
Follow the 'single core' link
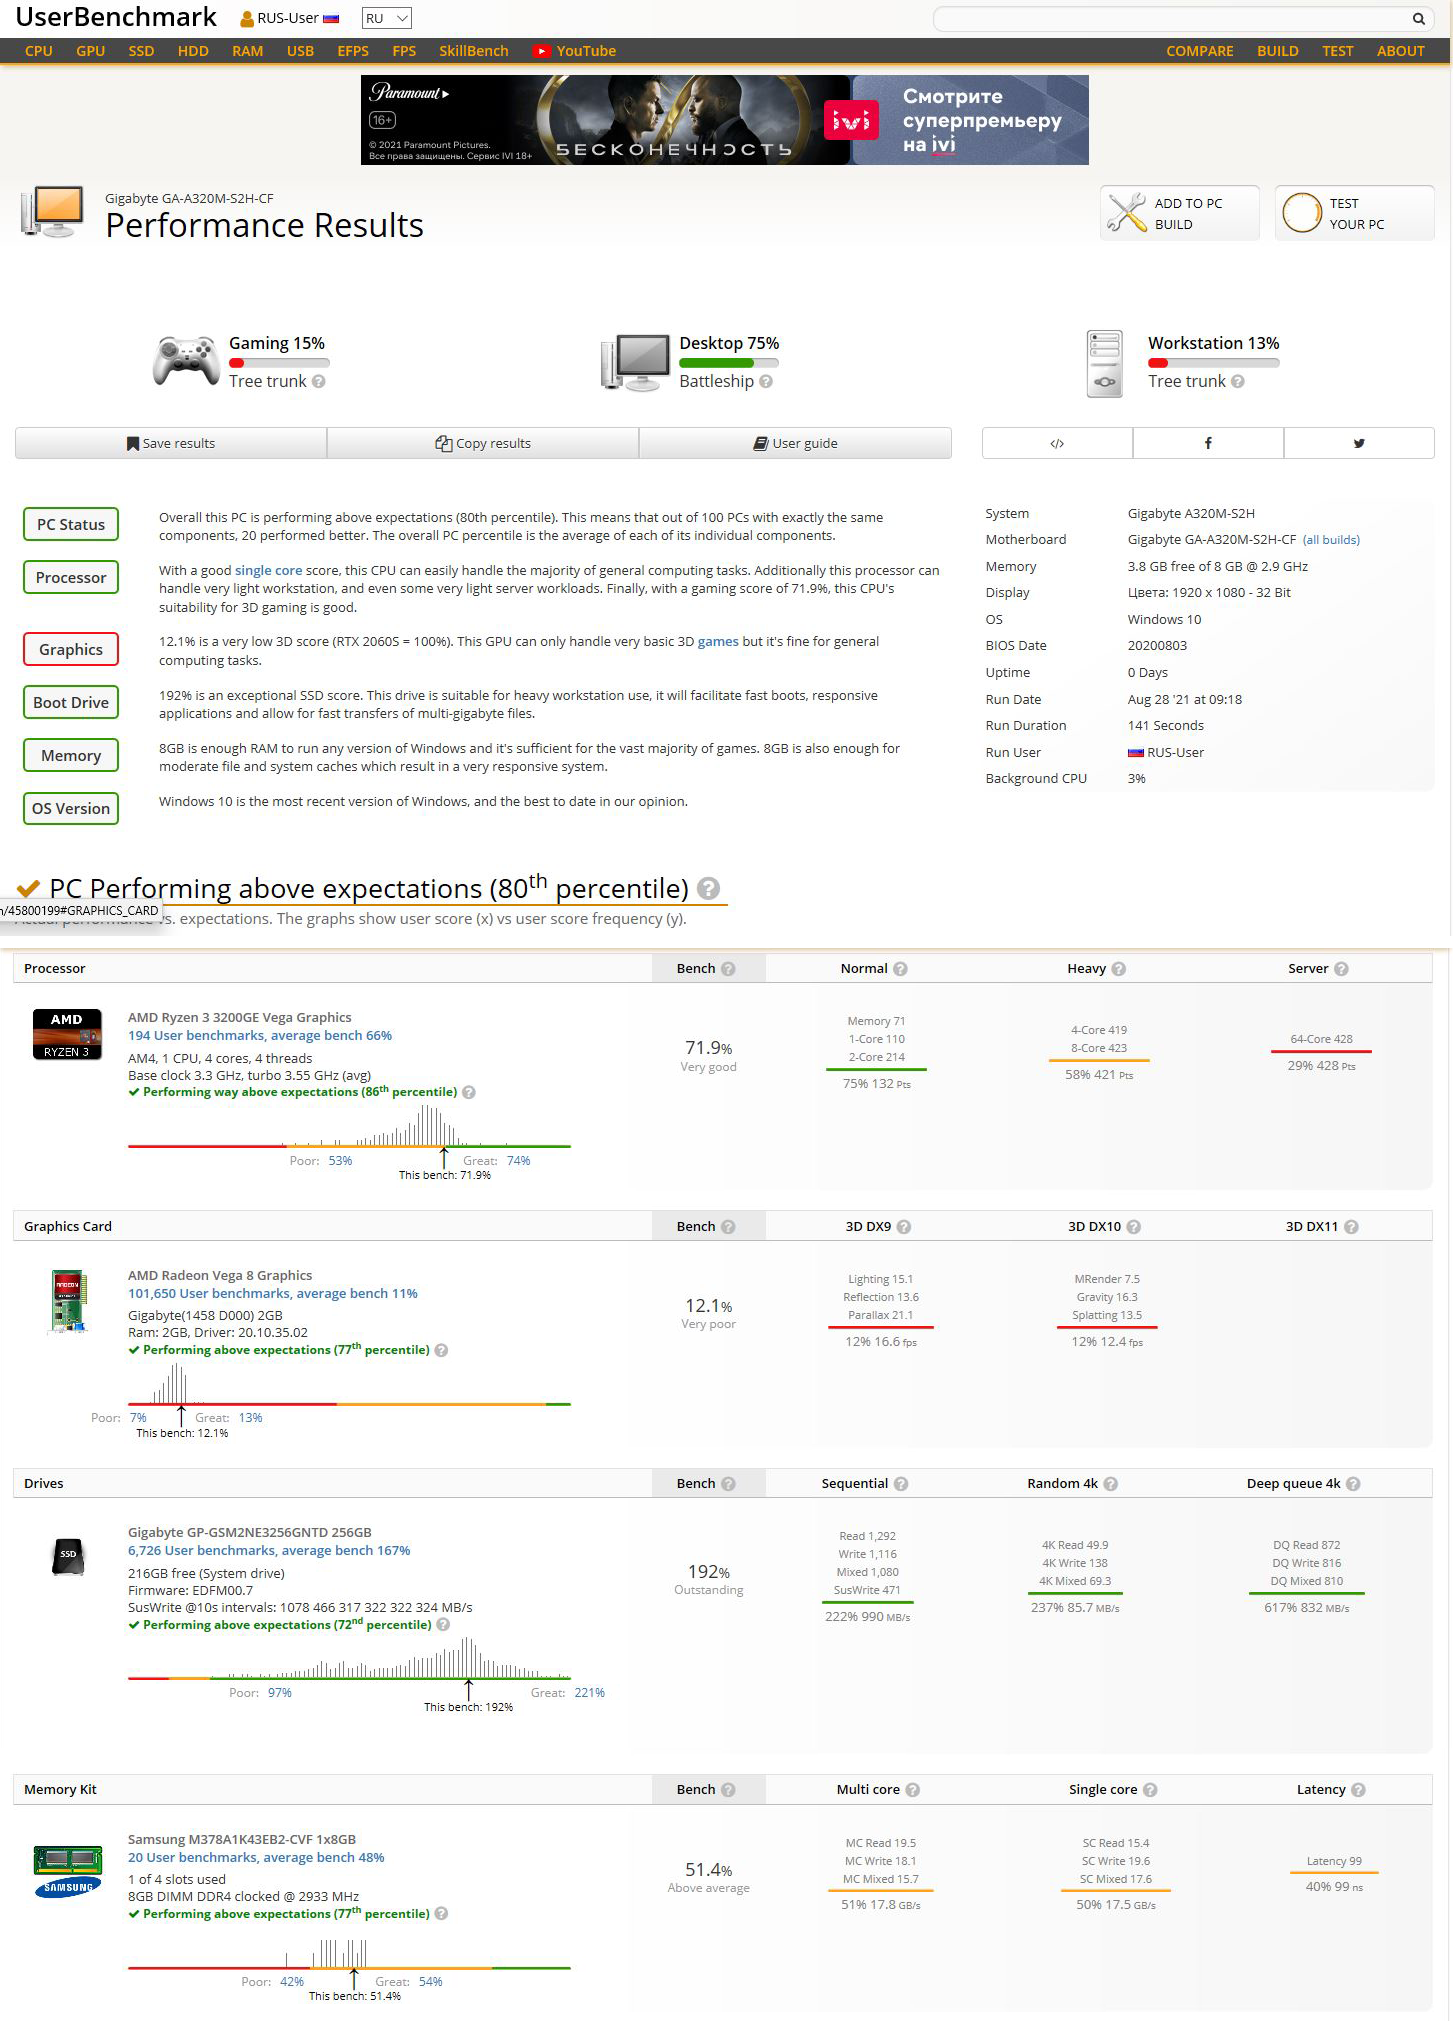coord(268,570)
